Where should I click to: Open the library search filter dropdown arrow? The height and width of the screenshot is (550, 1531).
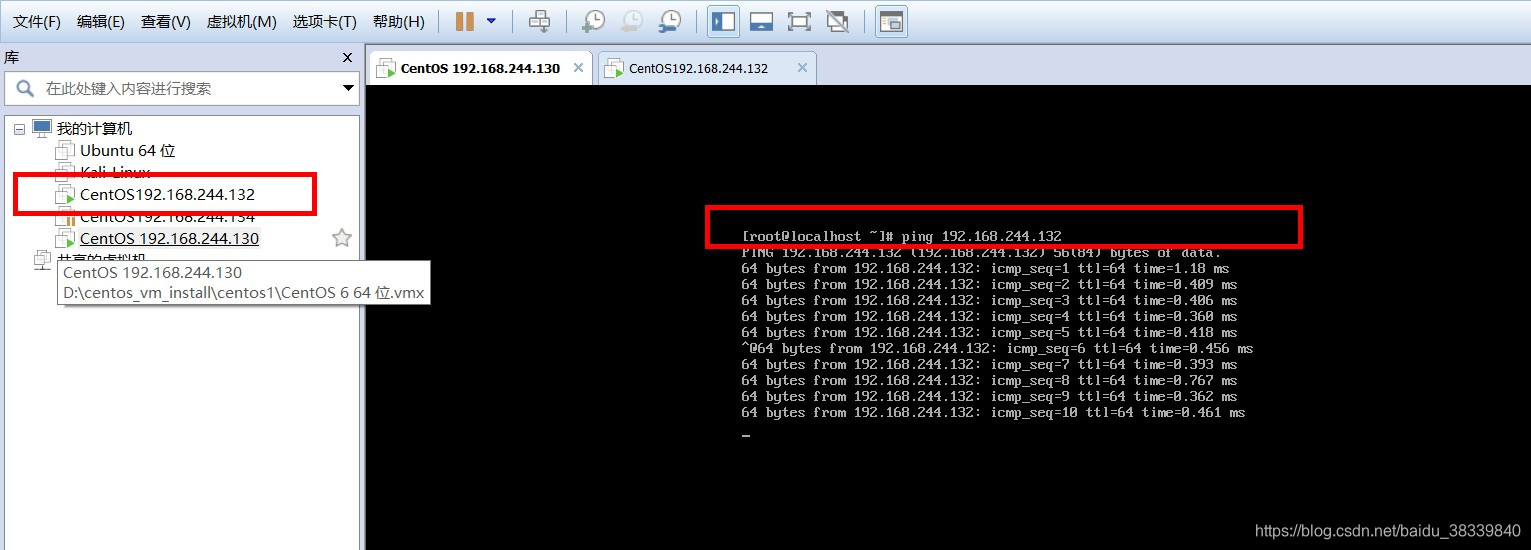(x=348, y=88)
